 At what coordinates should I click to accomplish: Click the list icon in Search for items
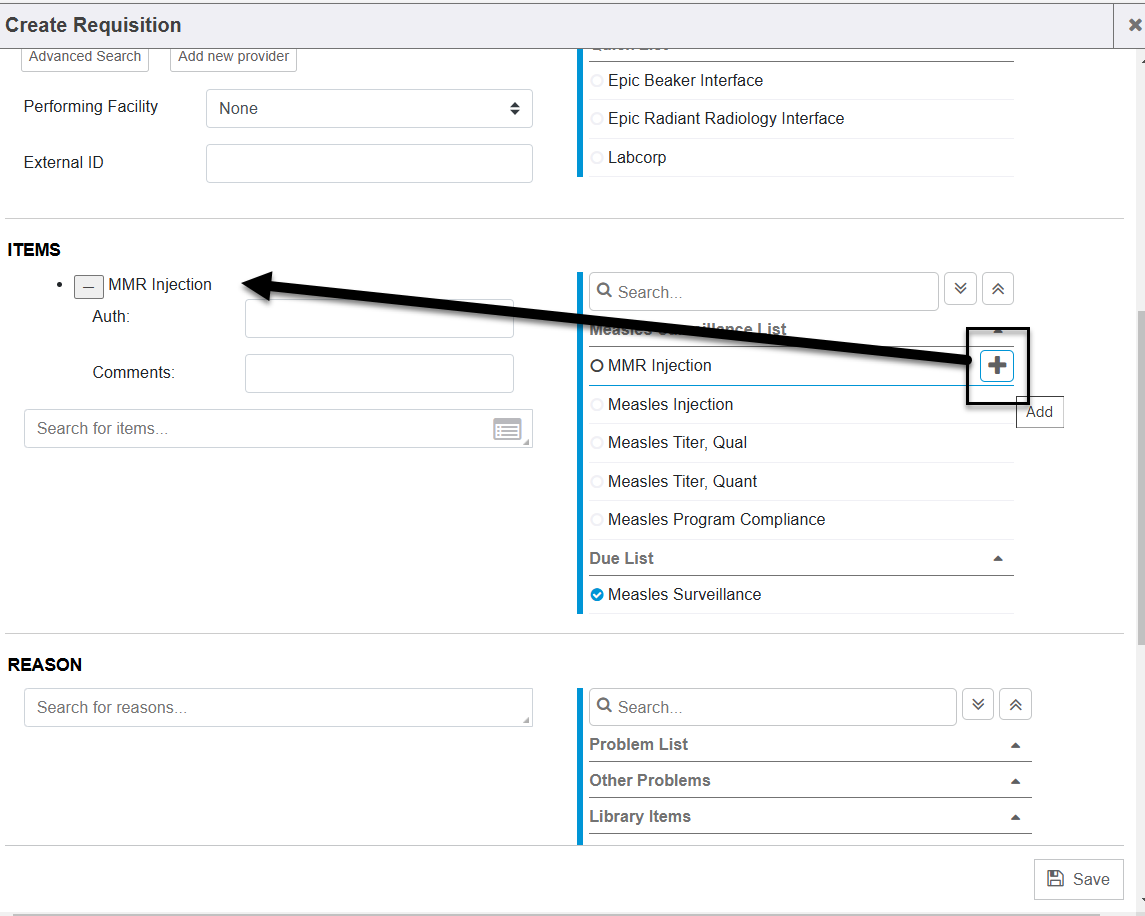click(x=507, y=430)
